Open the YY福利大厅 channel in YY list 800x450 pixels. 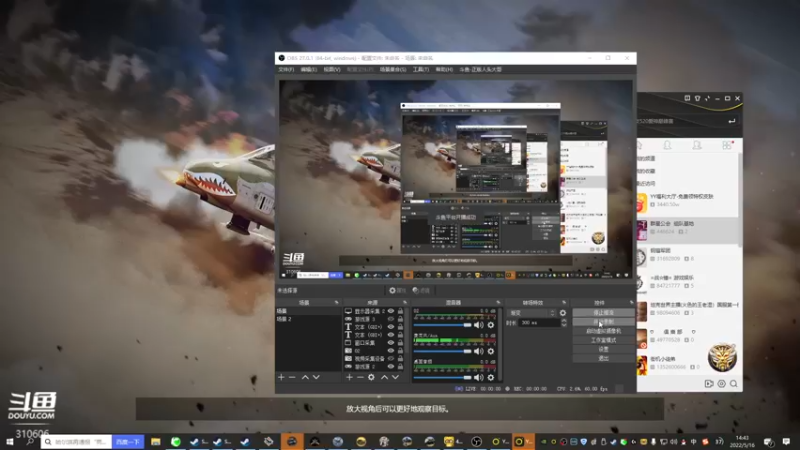687,200
